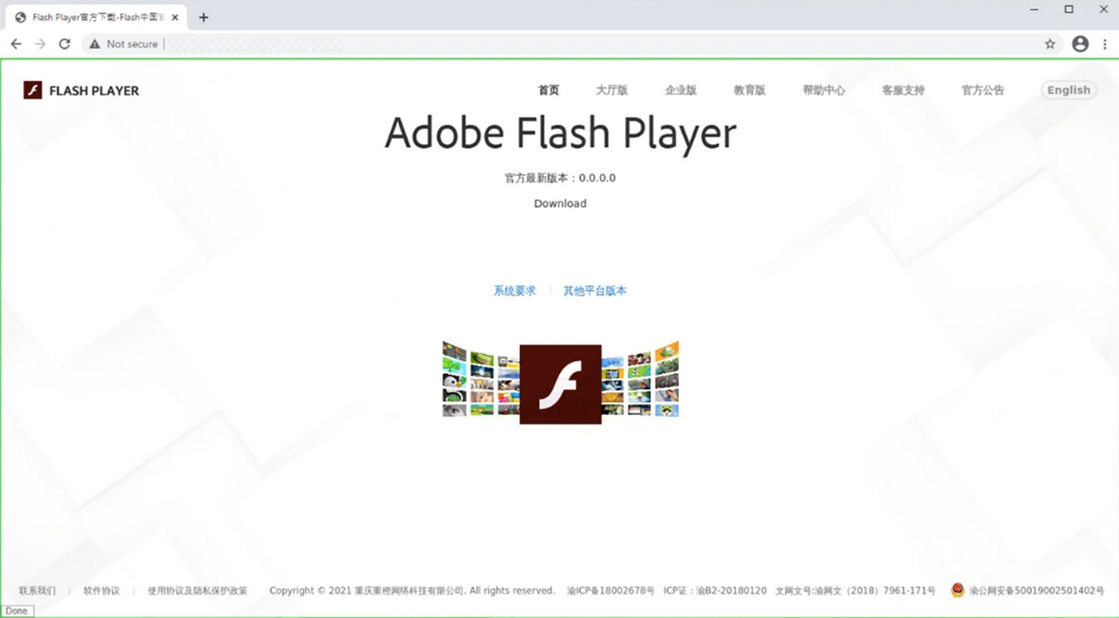Screen dimensions: 1119x618
Task: Open the 大厅版 navigation item
Action: click(612, 90)
